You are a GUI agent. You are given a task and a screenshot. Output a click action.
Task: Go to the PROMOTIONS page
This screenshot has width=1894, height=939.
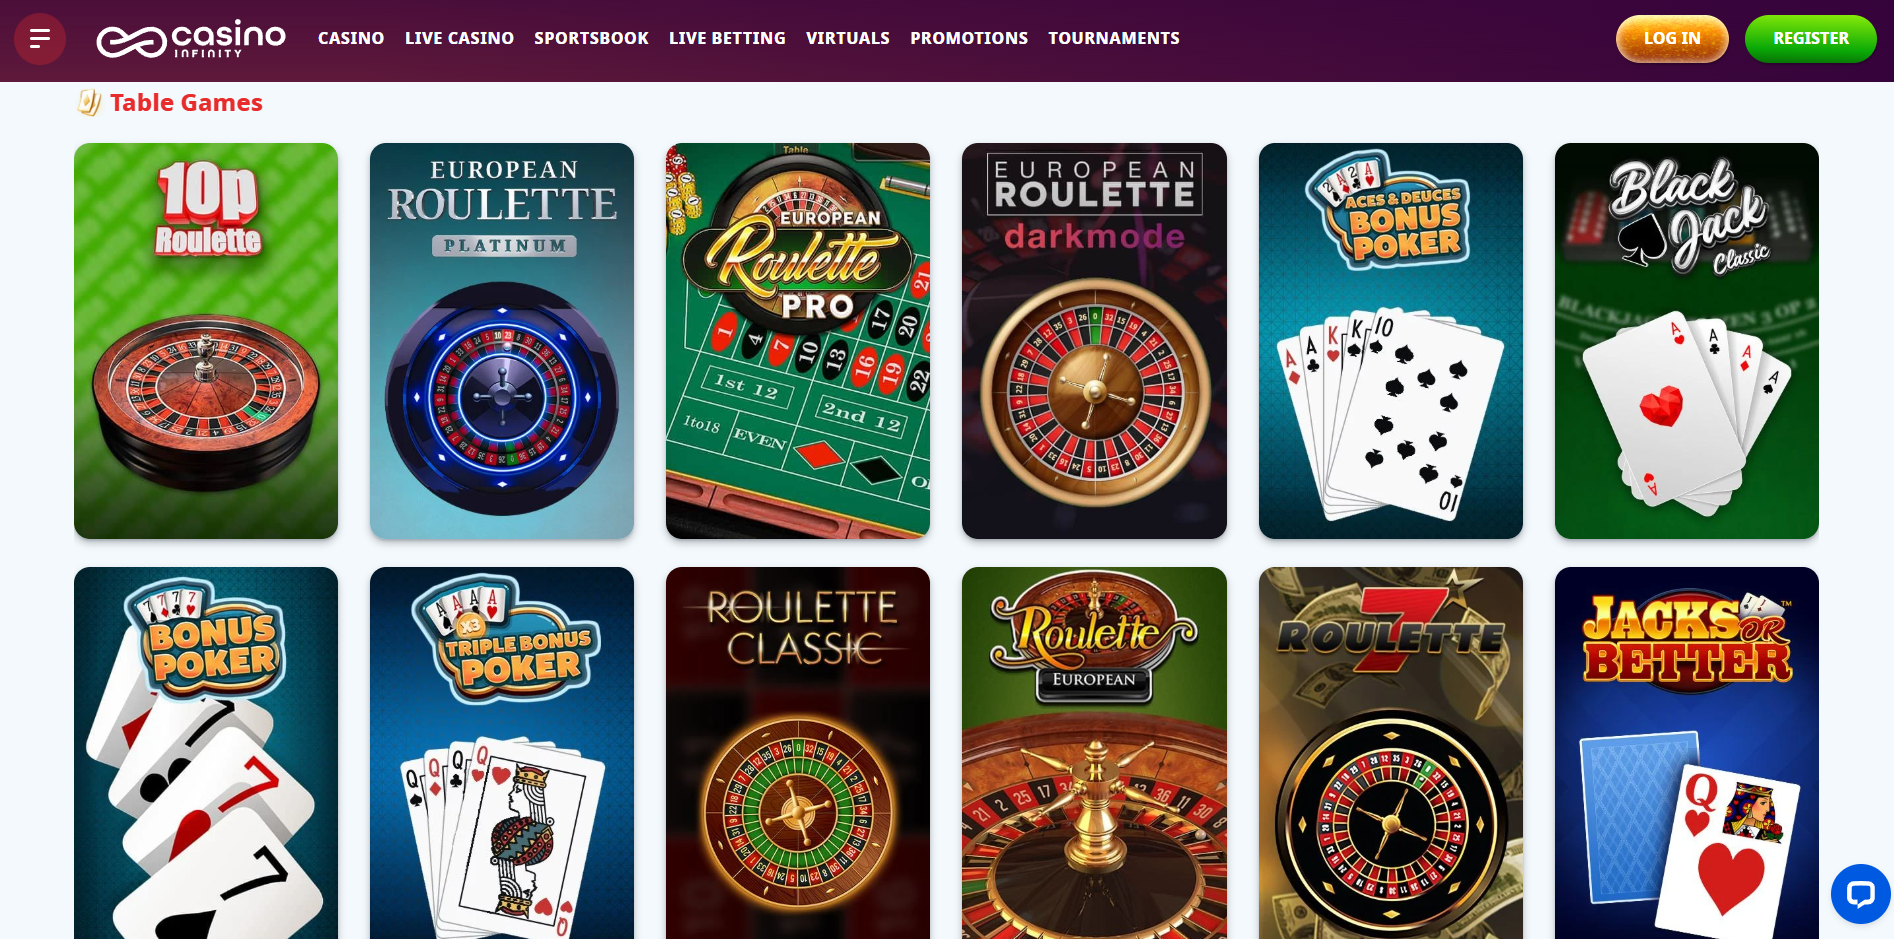tap(969, 38)
